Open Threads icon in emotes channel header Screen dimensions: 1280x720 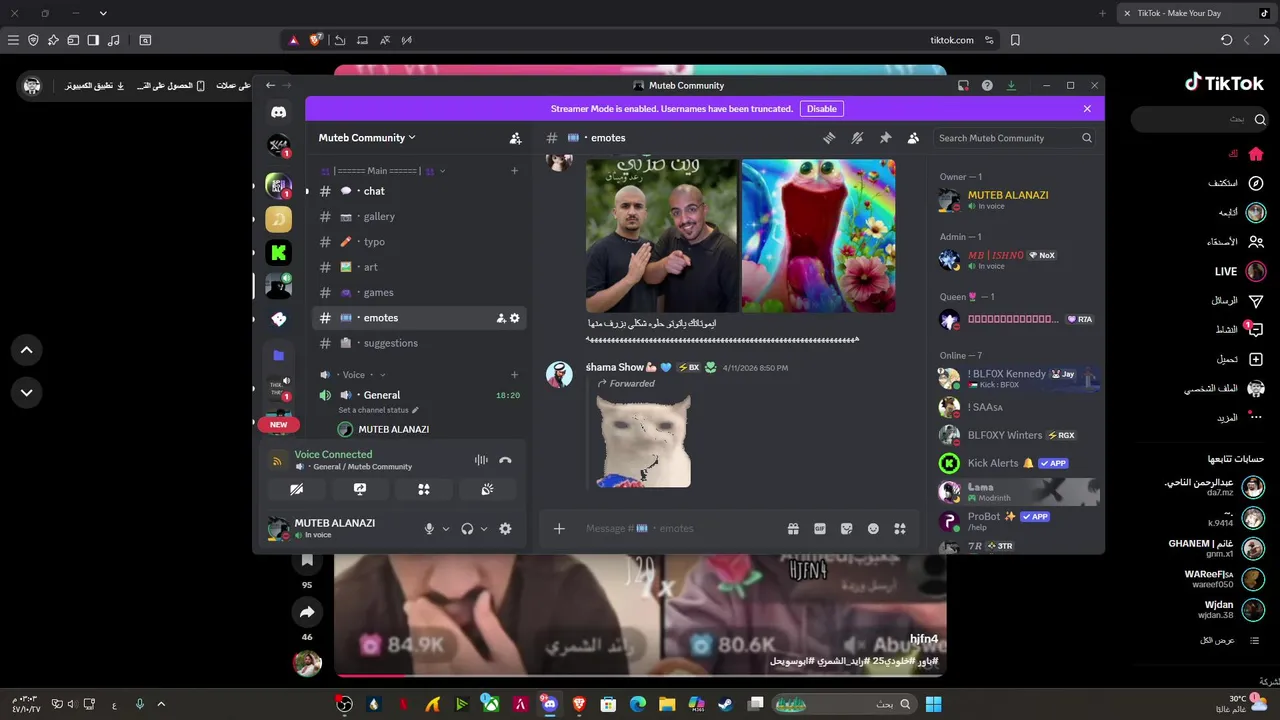click(829, 138)
